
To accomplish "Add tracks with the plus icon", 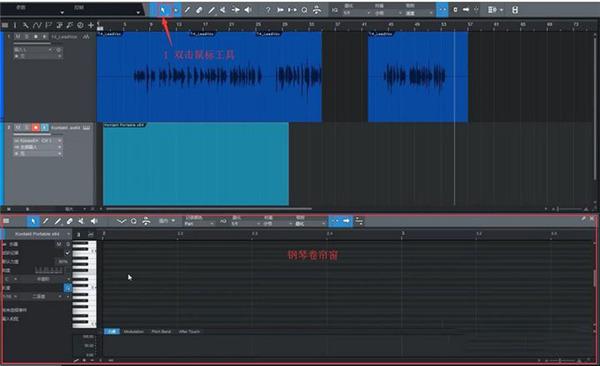I will tap(91, 25).
